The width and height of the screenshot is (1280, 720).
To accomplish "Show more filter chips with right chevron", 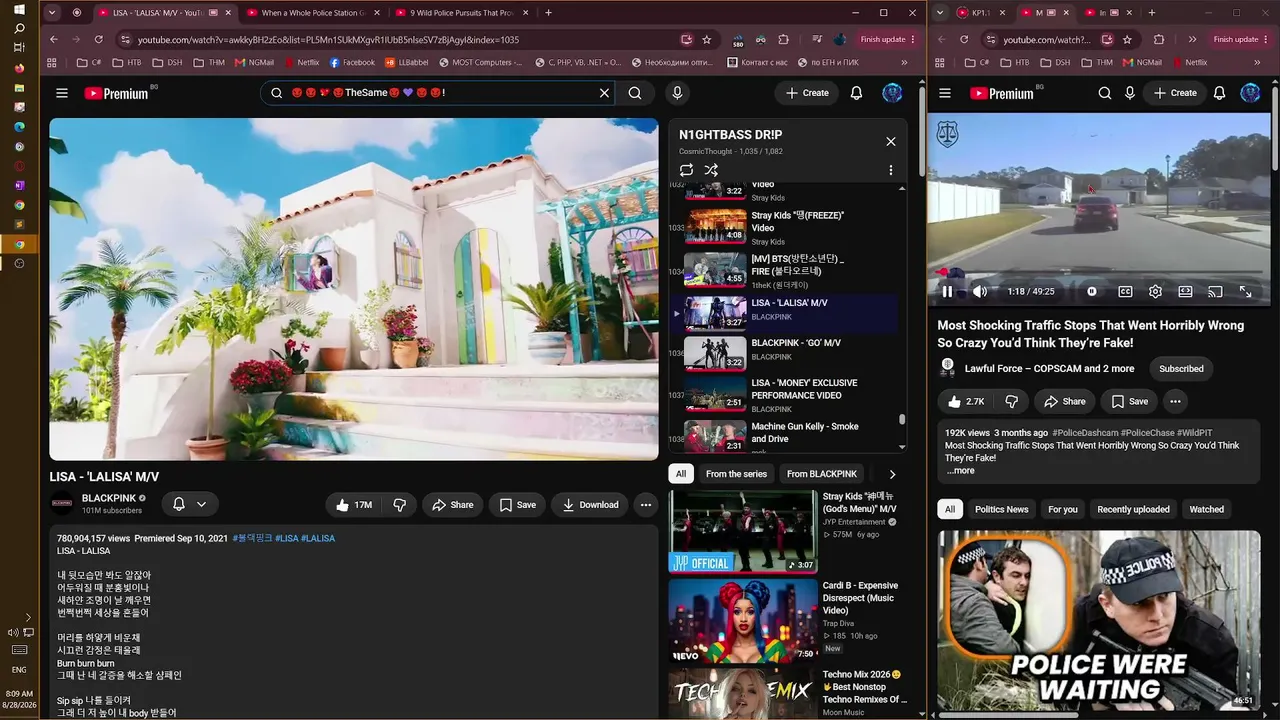I will (892, 474).
